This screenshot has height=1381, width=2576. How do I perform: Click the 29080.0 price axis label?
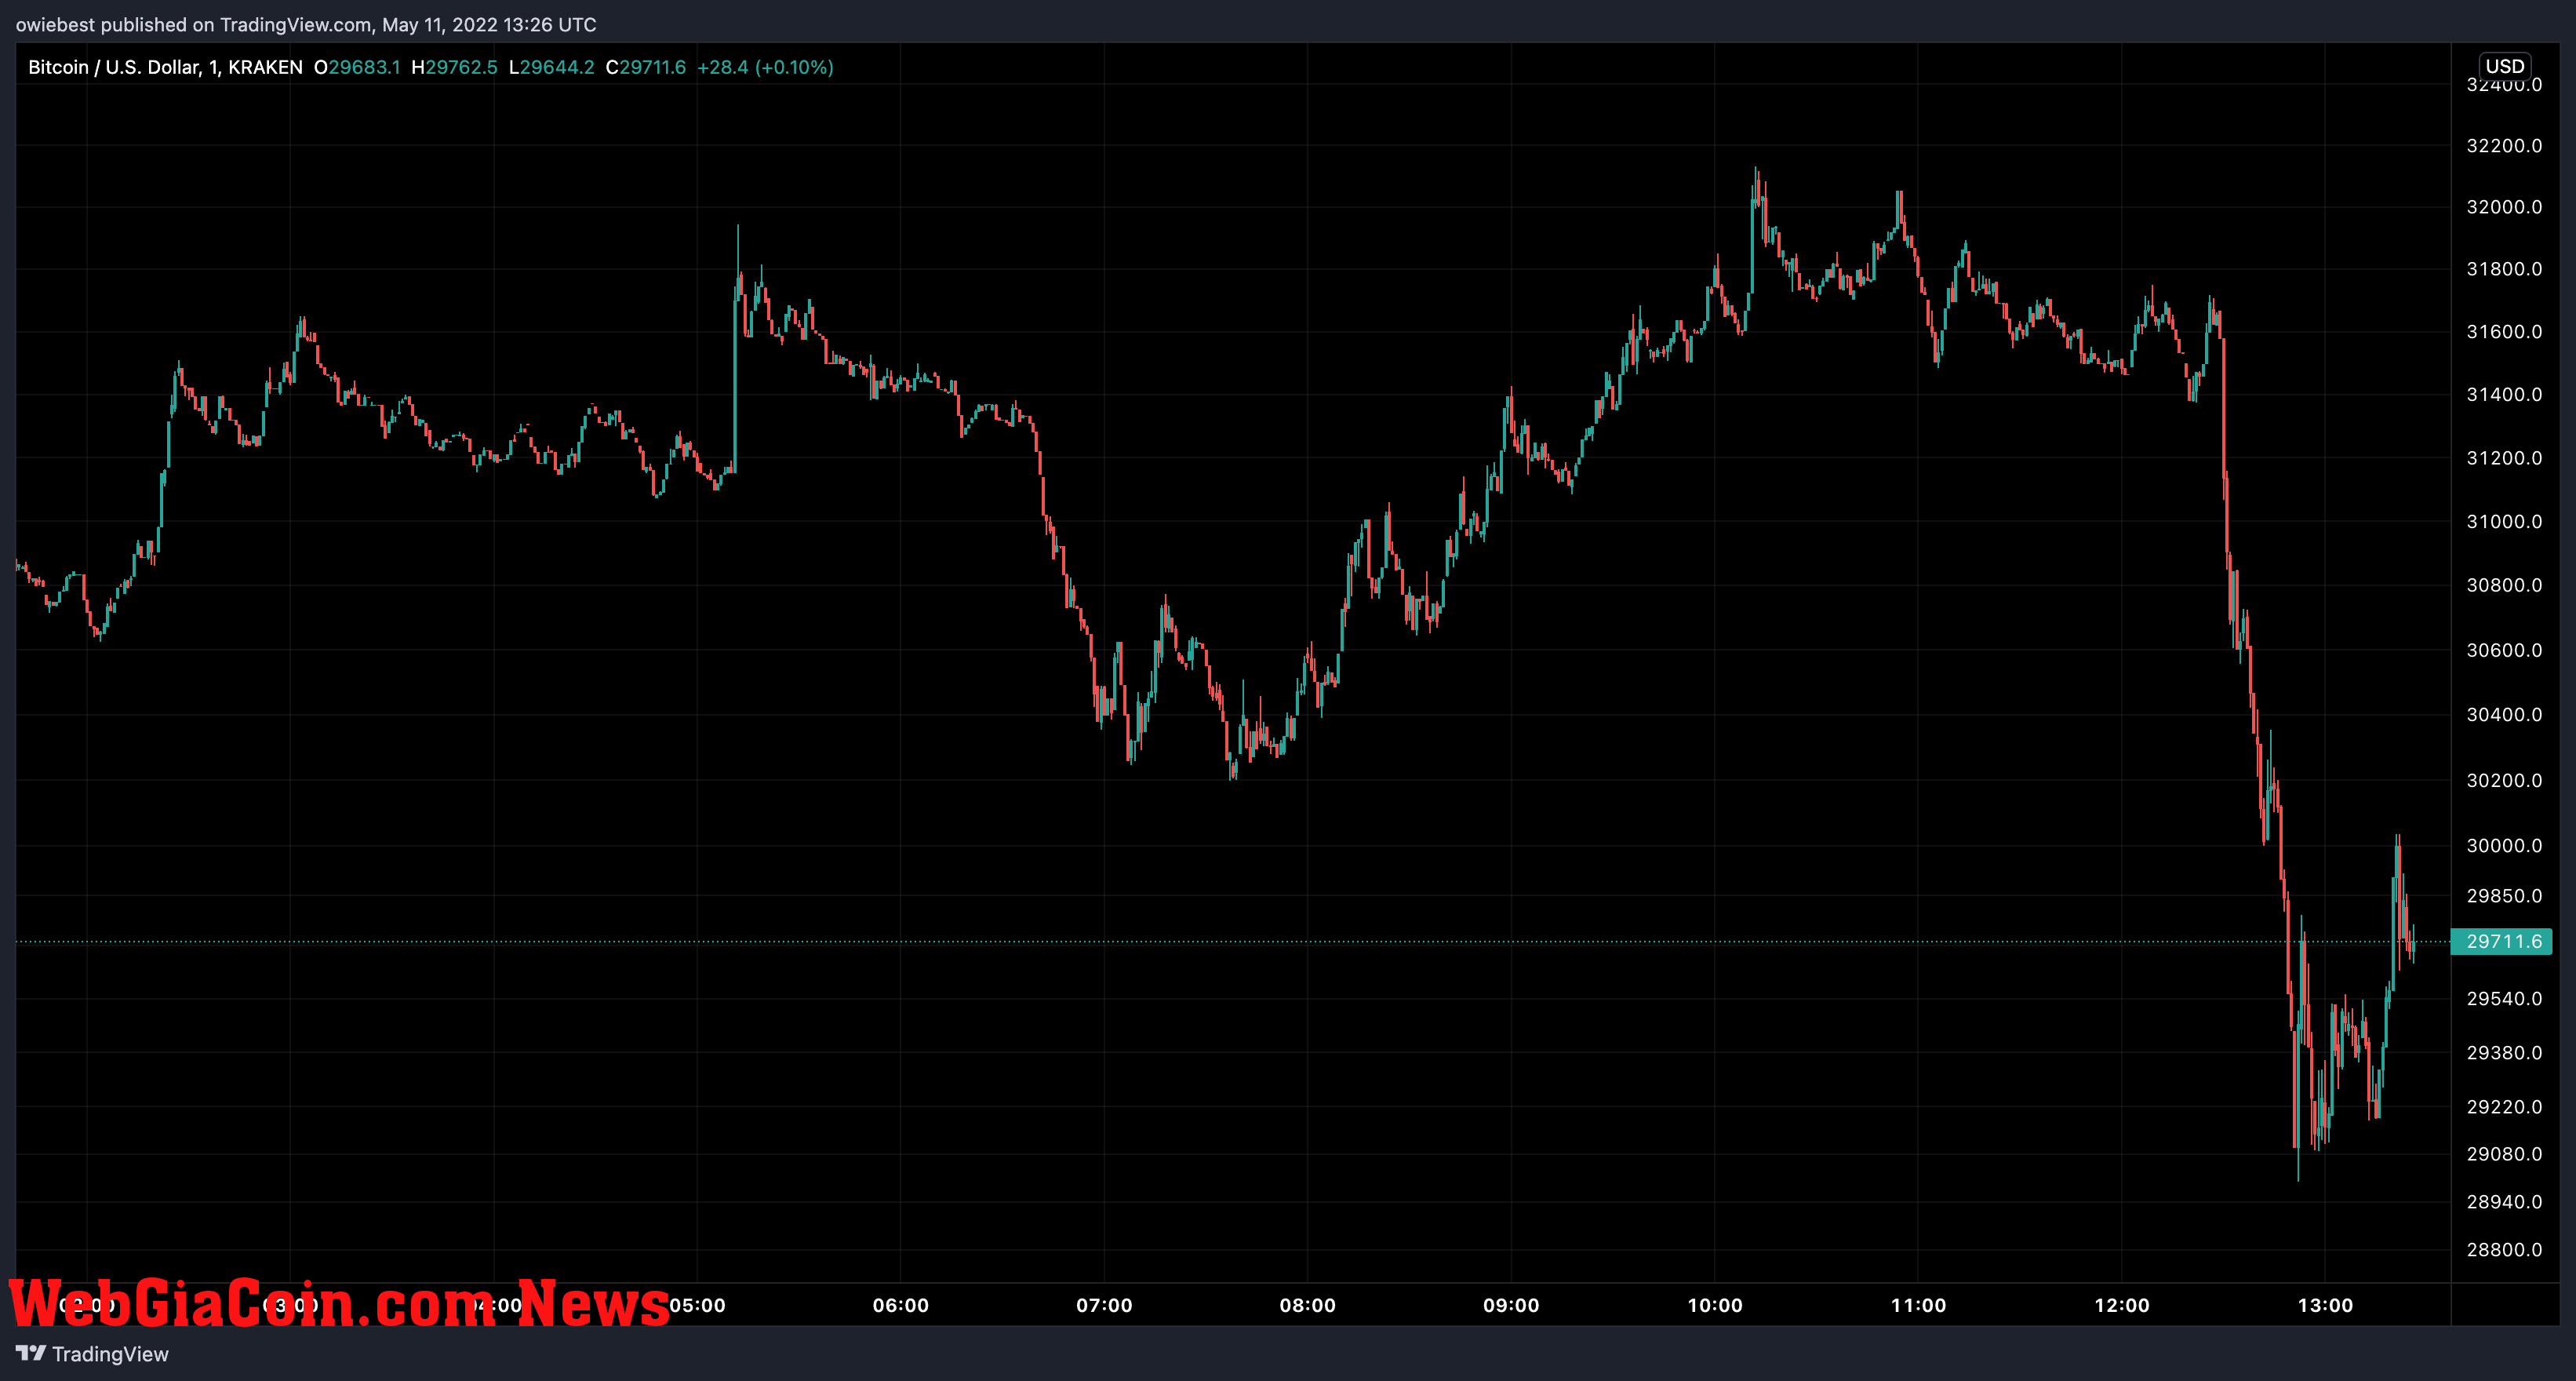pos(2504,1154)
